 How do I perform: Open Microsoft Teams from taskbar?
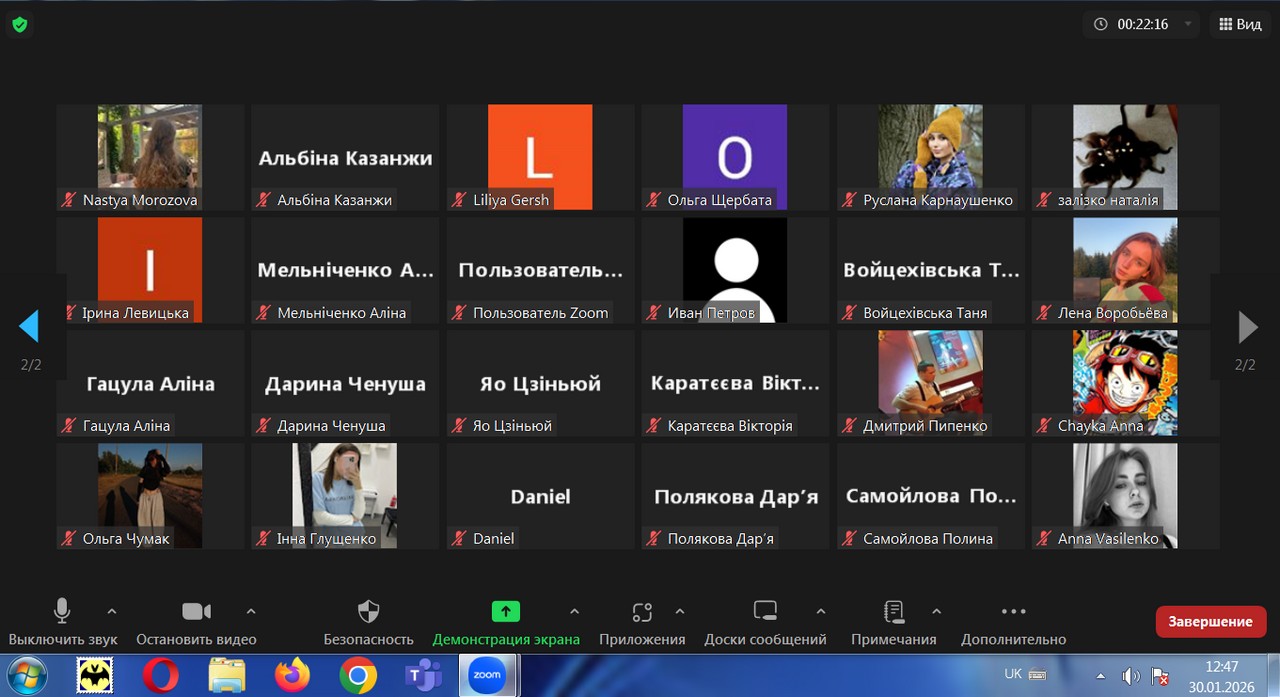(423, 676)
